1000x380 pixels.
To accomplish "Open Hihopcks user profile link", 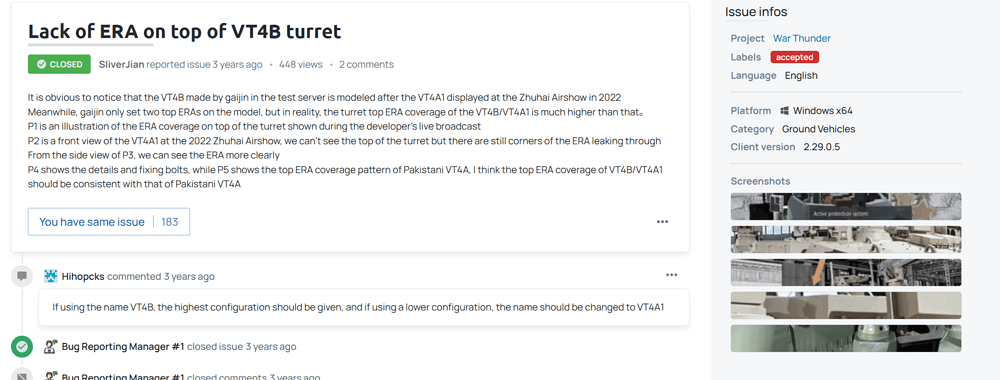I will (x=83, y=277).
